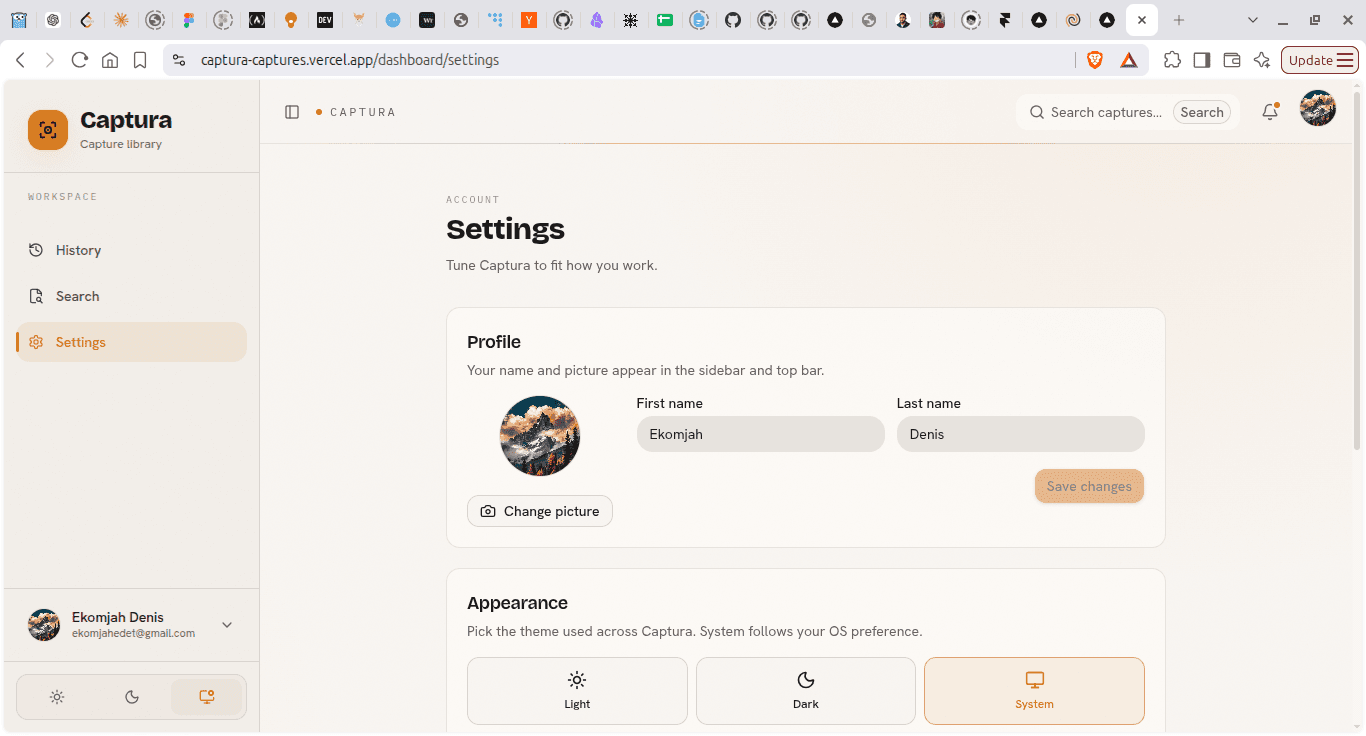Screen dimensions: 1366x736
Task: Bookmark this page icon
Action: tap(140, 60)
